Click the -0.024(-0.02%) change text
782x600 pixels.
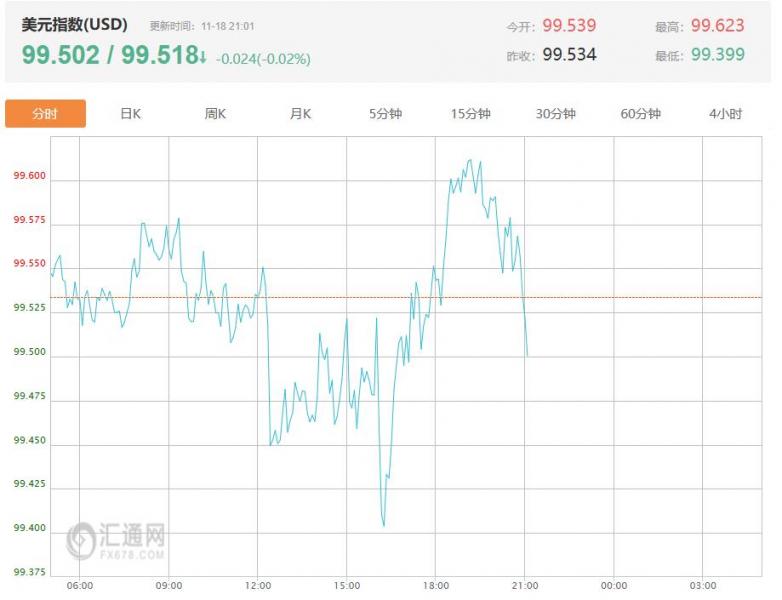[x=263, y=59]
